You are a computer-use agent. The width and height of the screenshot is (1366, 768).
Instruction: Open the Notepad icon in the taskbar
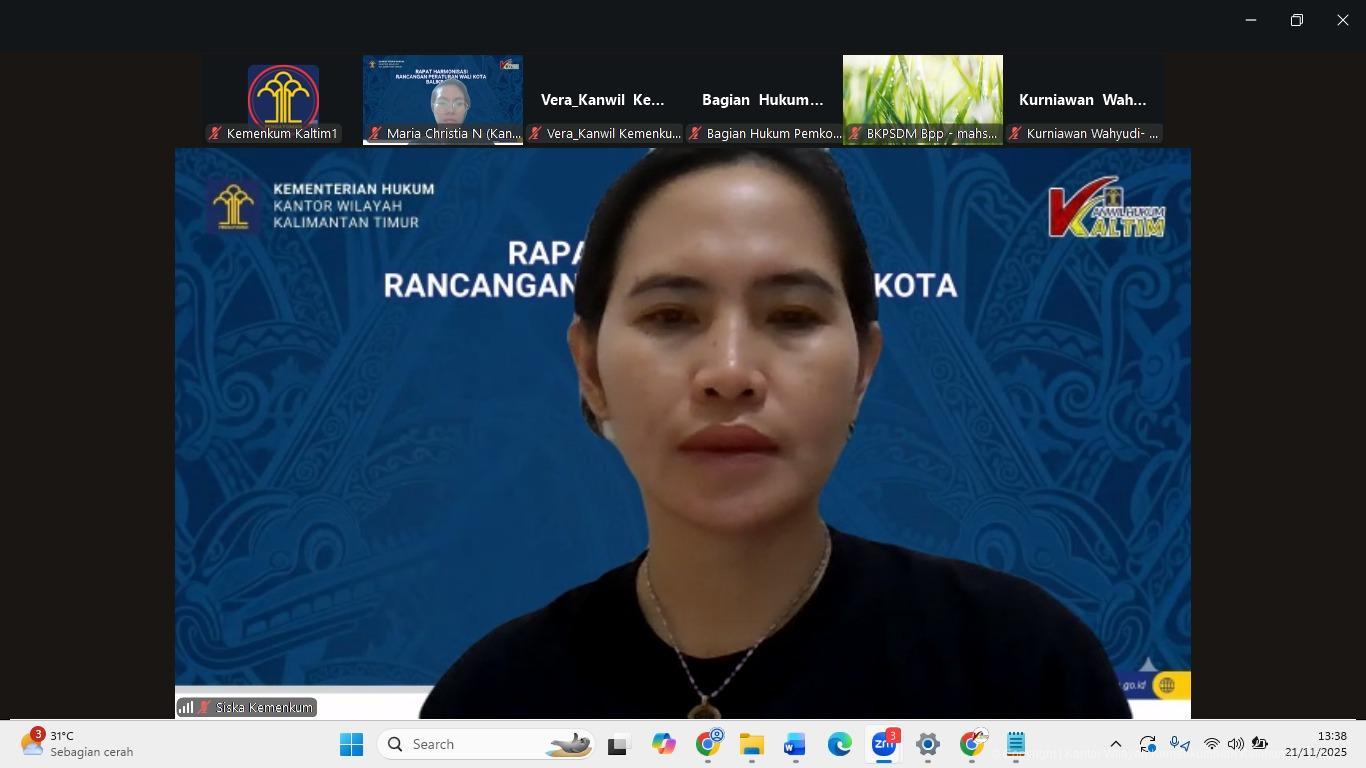coord(1016,745)
